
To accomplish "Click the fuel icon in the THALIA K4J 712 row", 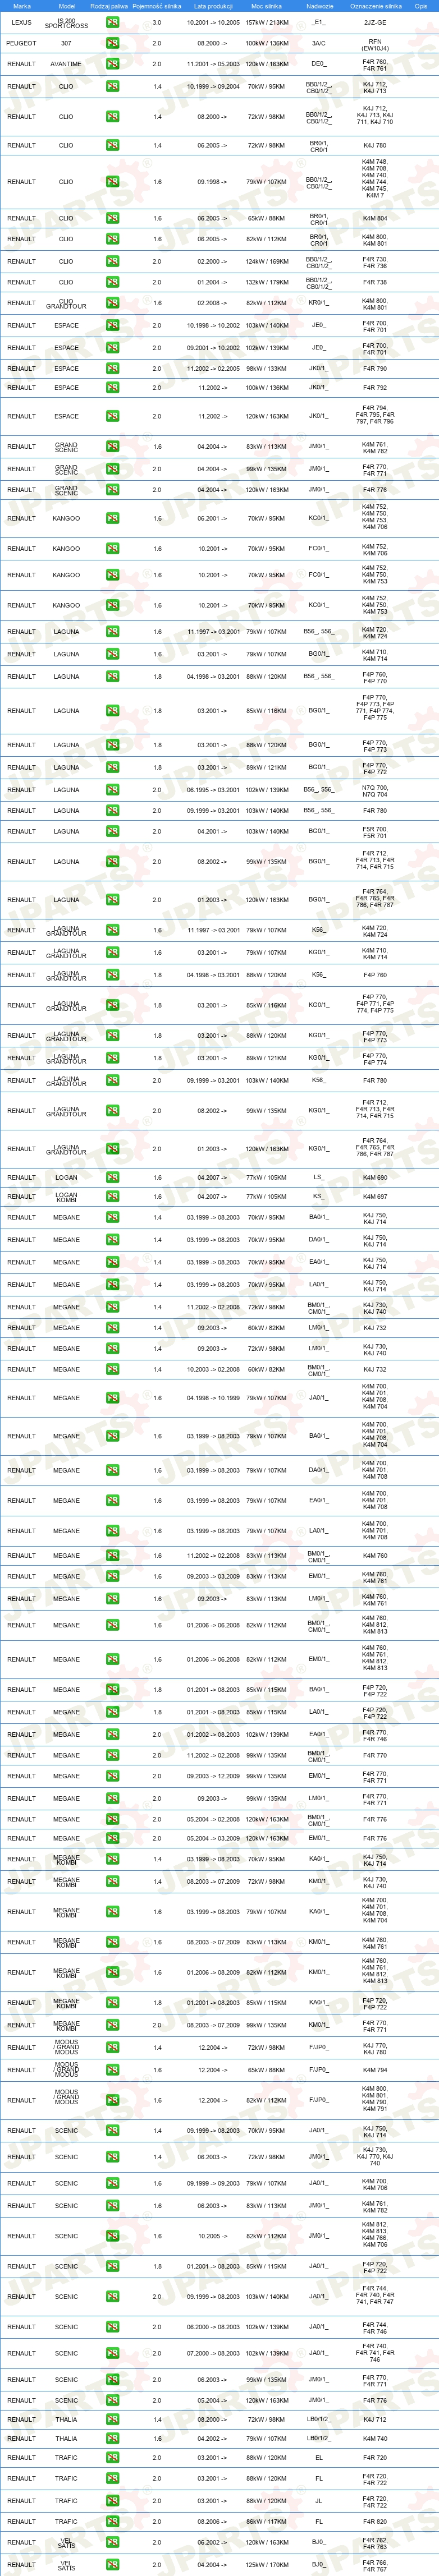I will (112, 2420).
